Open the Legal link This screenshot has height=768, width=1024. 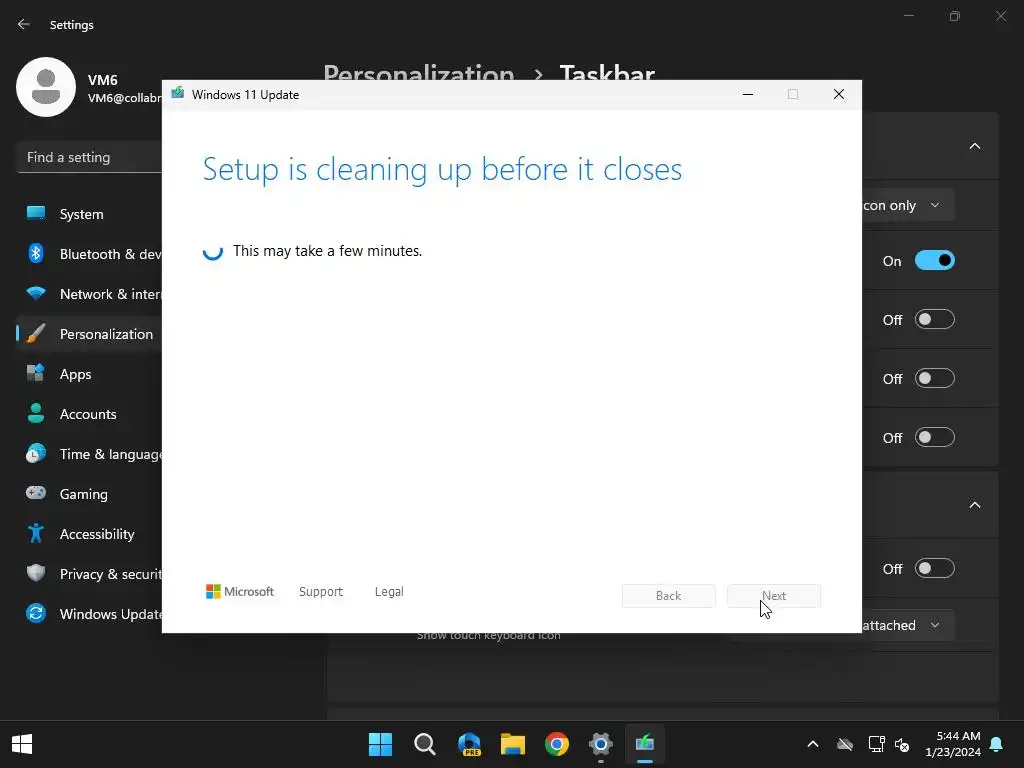[x=389, y=591]
